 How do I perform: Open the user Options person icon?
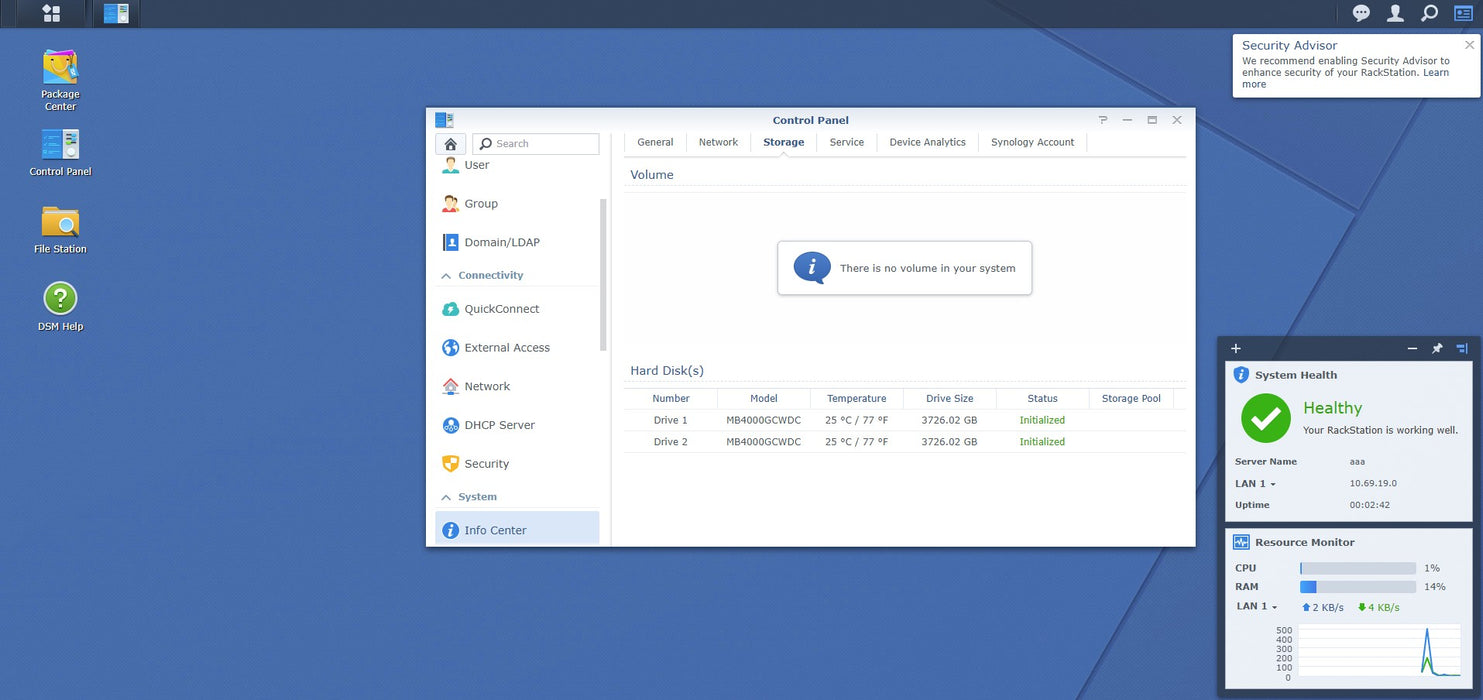tap(1395, 13)
